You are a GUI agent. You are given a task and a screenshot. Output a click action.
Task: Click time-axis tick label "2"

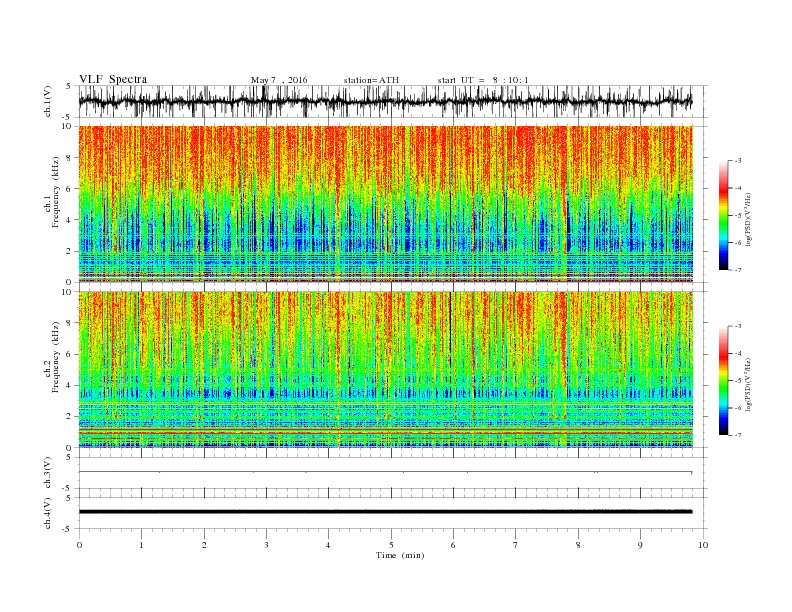[x=204, y=545]
